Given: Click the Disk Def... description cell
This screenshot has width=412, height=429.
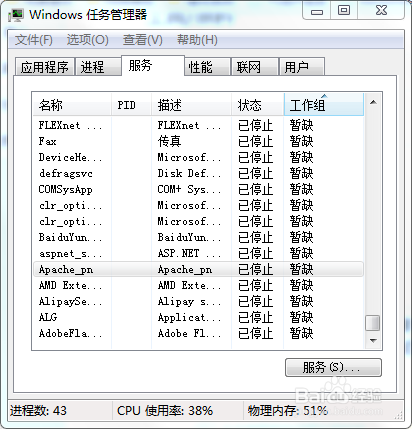Looking at the screenshot, I should pos(189,173).
